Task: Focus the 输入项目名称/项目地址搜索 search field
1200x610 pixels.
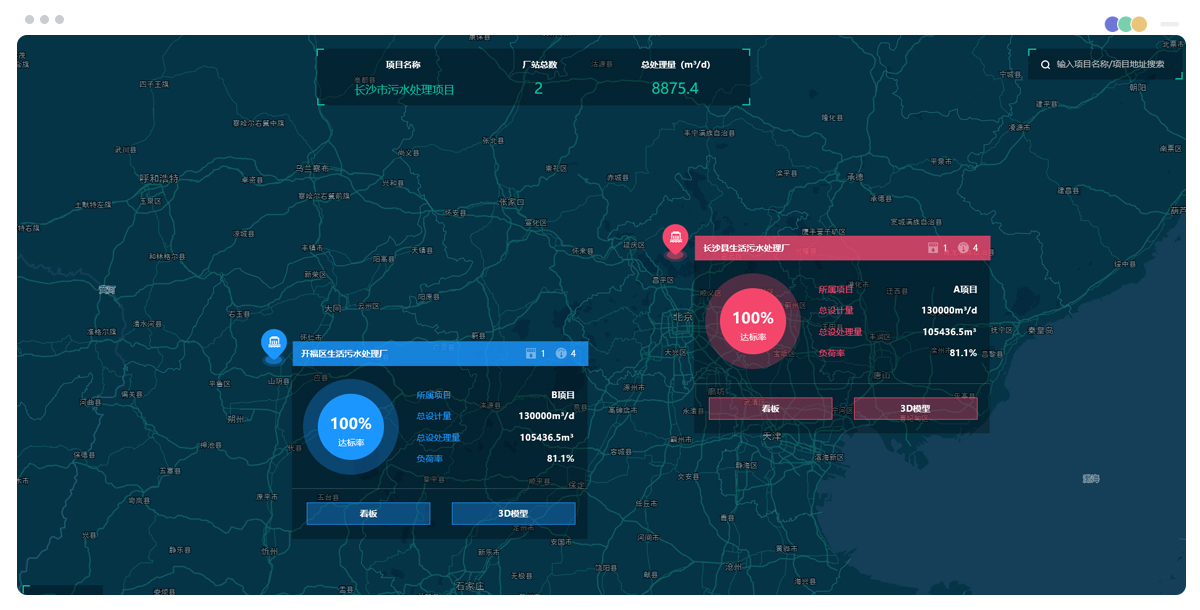Action: click(x=1110, y=64)
